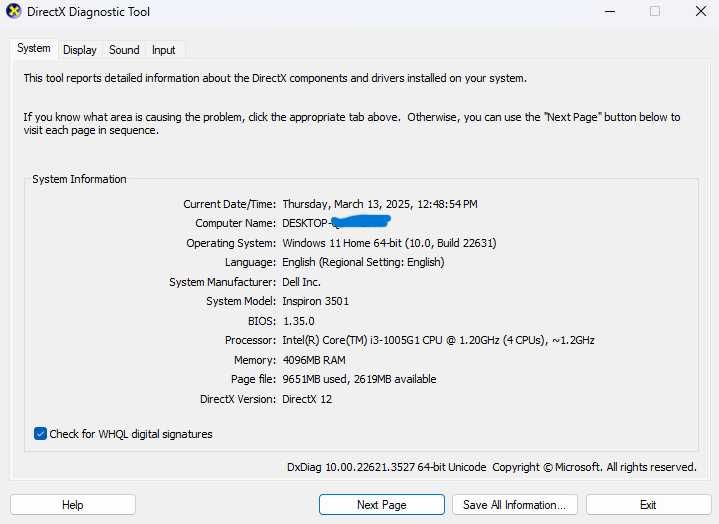Click the DirectX 12 version value
This screenshot has width=719, height=524.
[307, 399]
